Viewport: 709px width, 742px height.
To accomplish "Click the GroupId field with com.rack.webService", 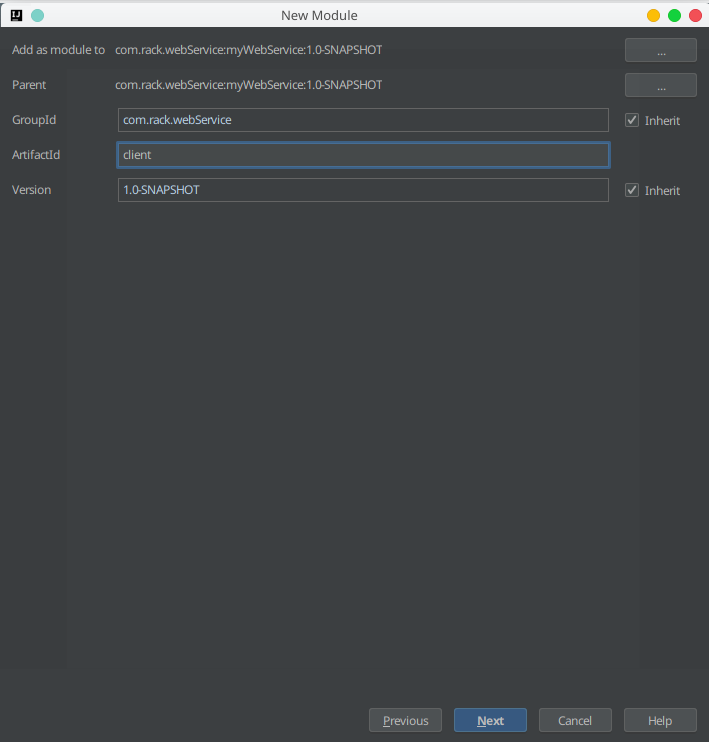I will (362, 120).
